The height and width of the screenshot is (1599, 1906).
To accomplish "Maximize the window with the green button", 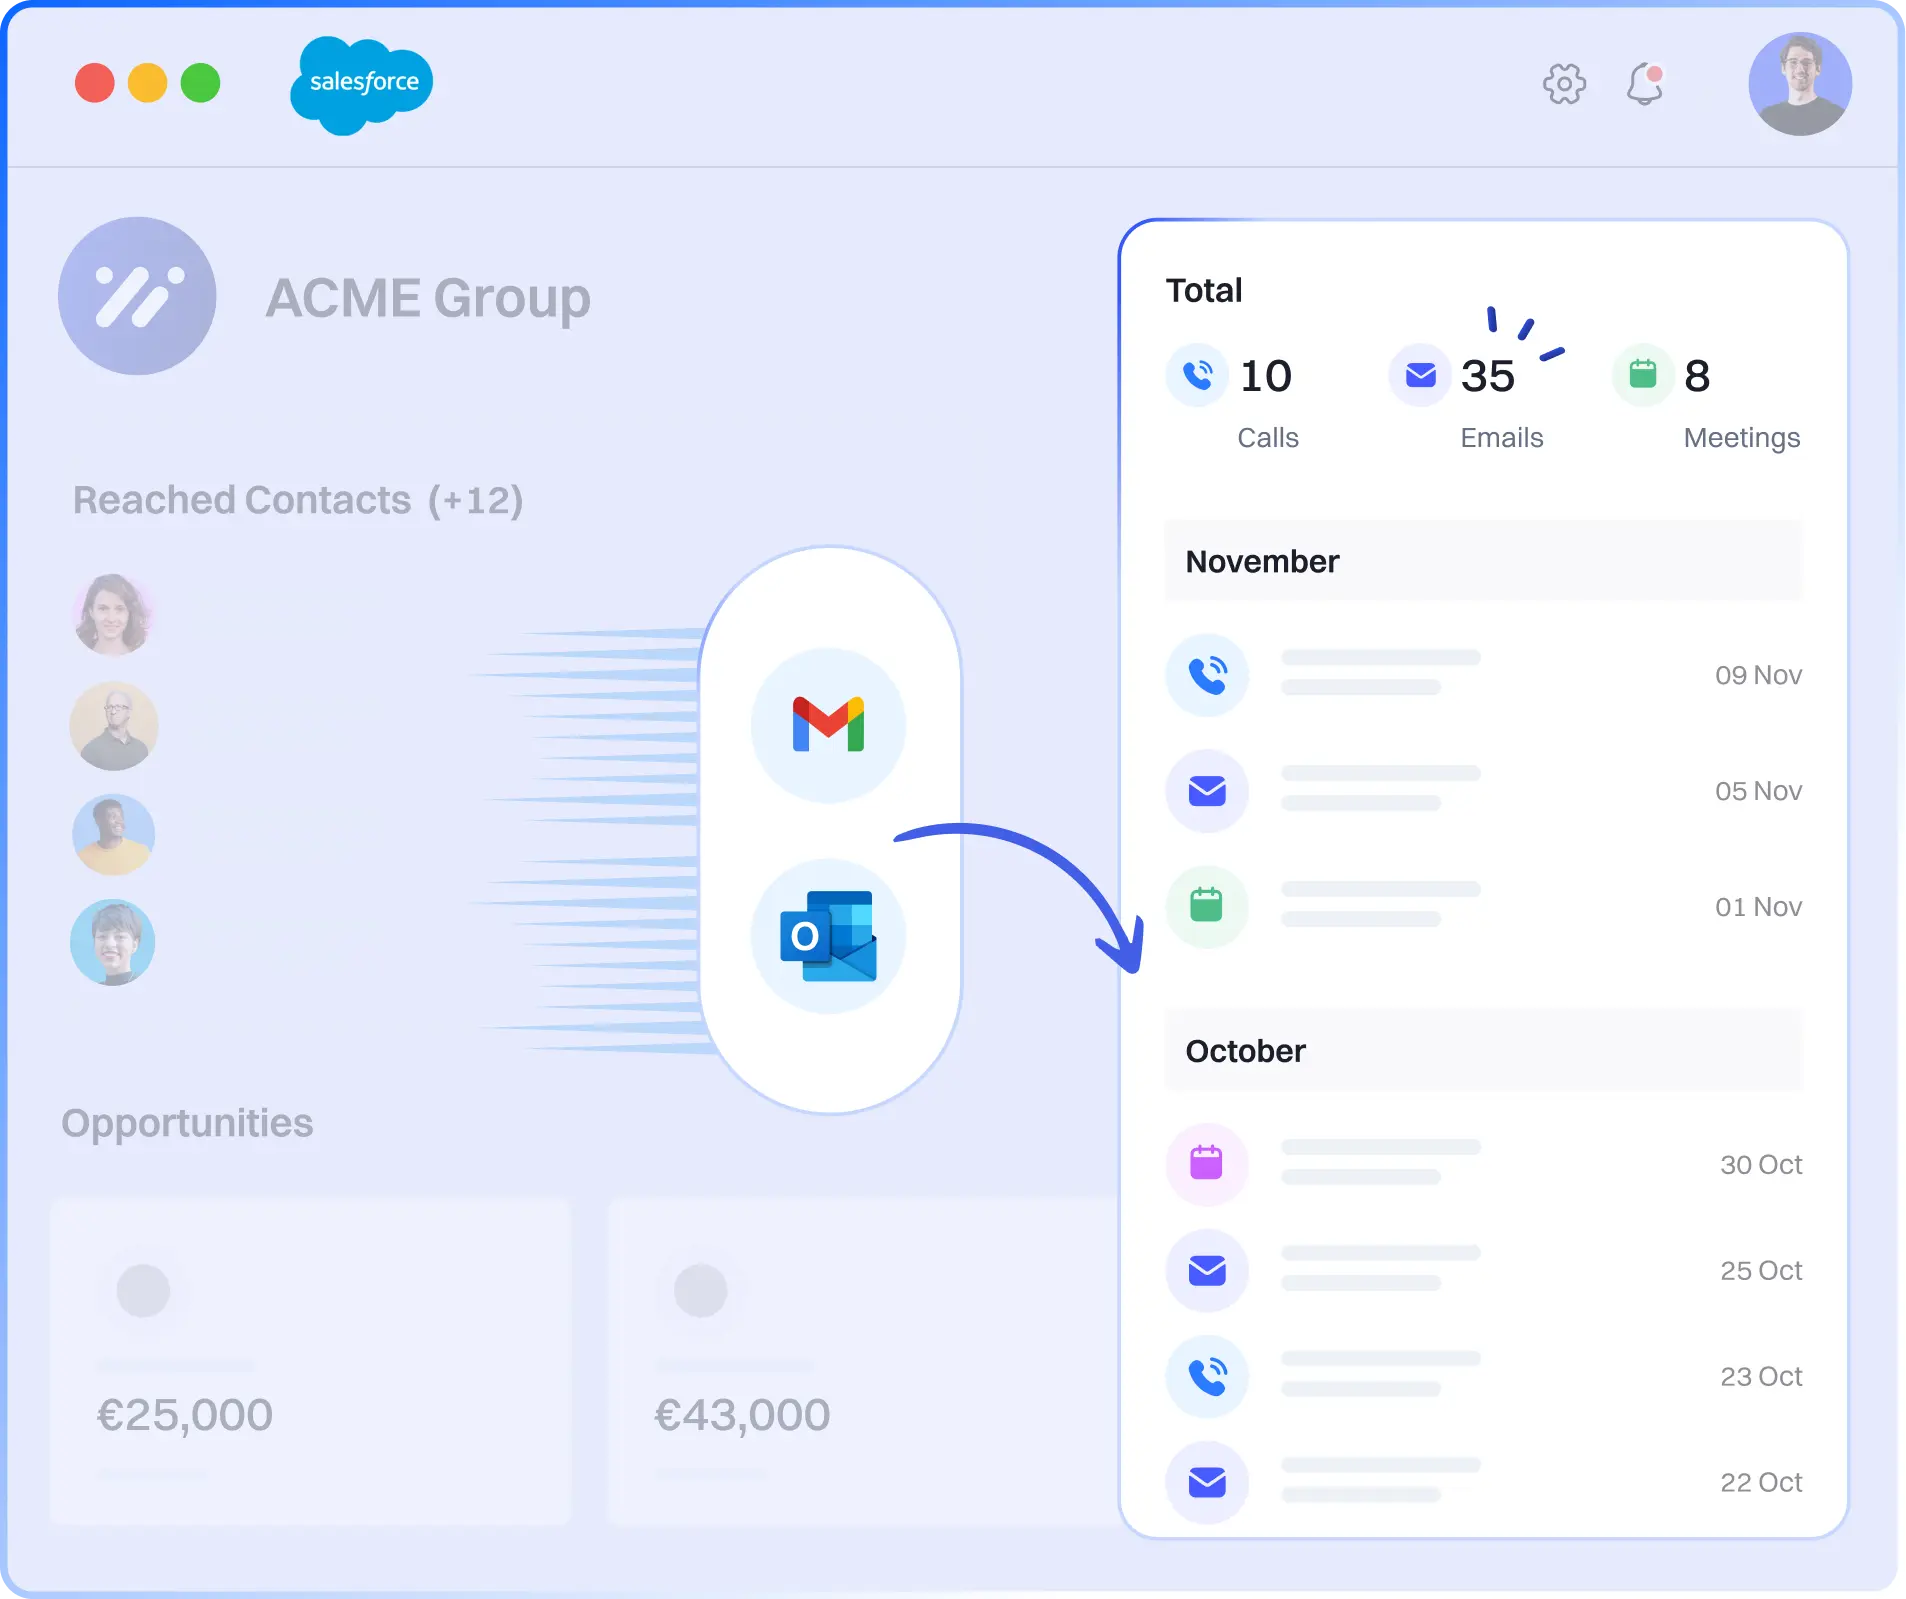I will [x=200, y=83].
